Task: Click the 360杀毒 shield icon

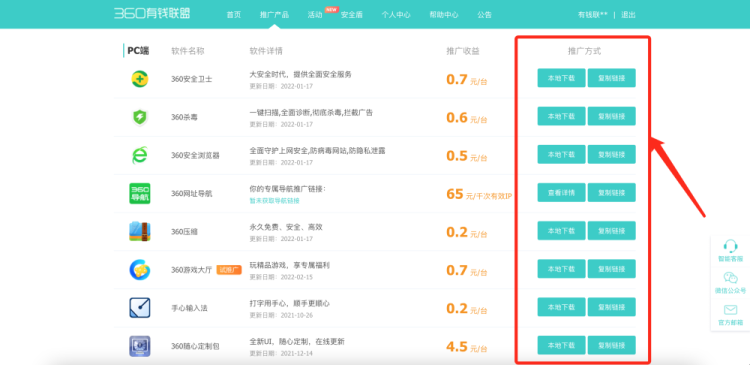Action: pos(140,117)
